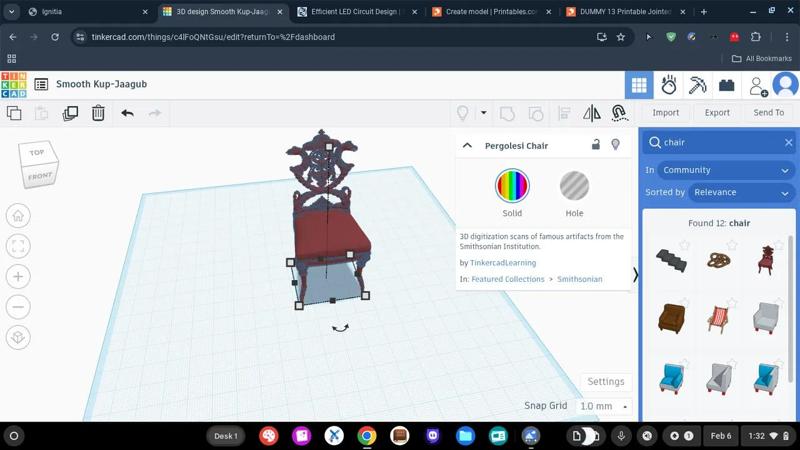Set the shape to Solid

(x=512, y=186)
